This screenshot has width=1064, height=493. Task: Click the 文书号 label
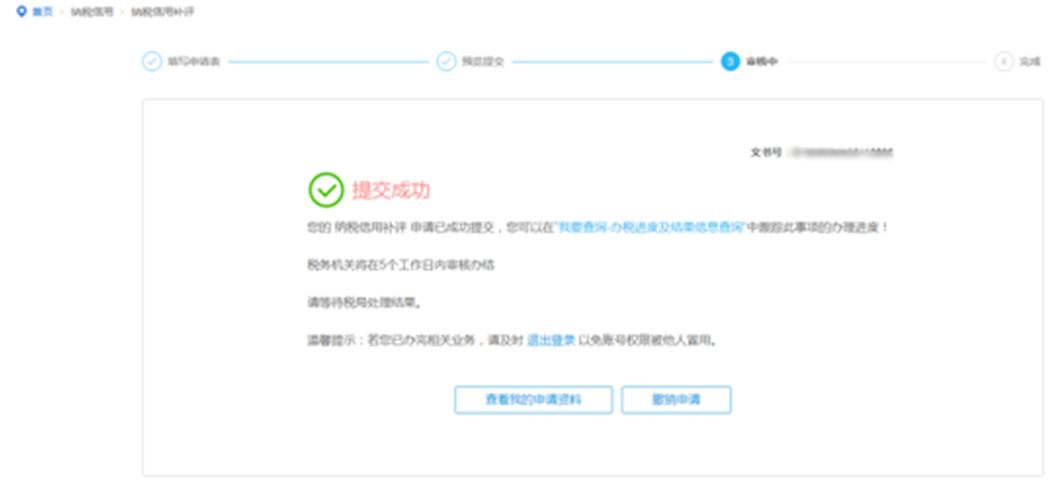click(x=766, y=153)
